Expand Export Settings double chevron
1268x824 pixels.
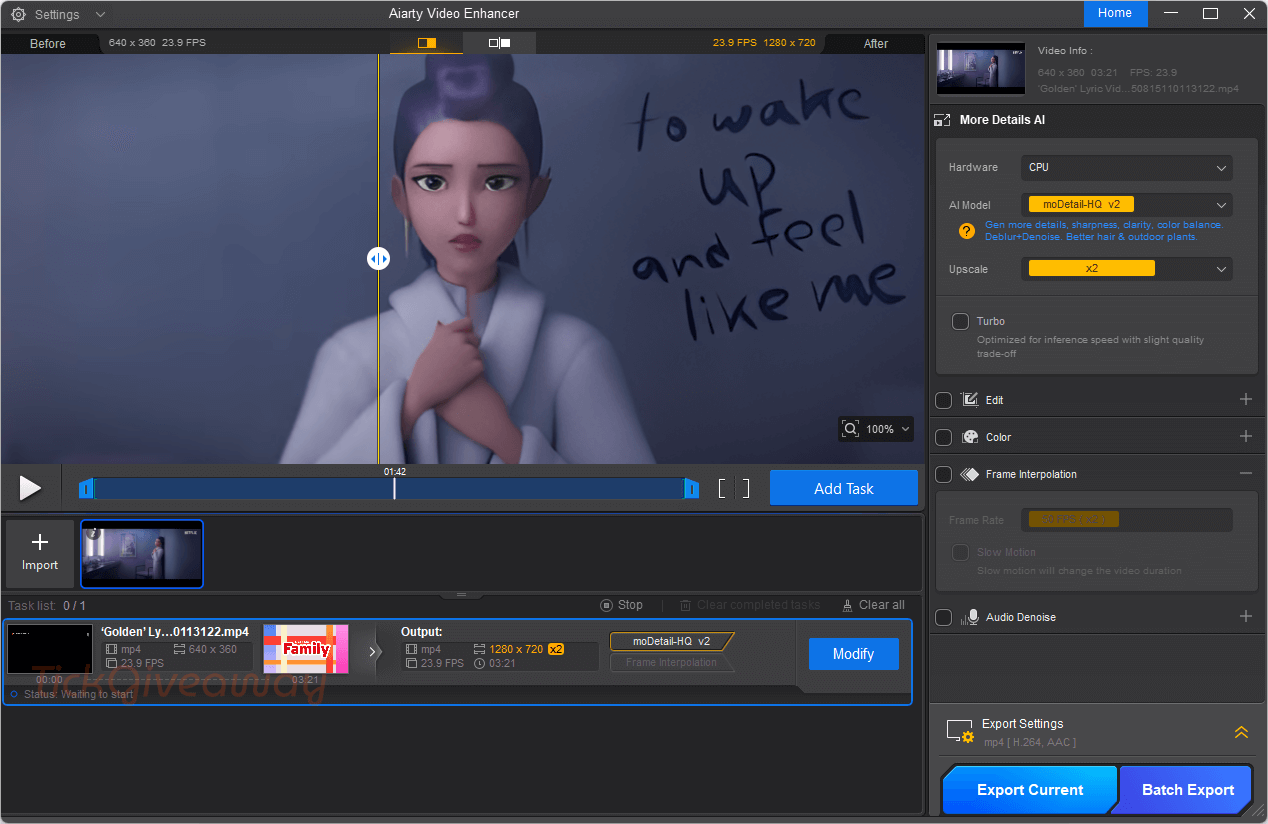(1241, 732)
